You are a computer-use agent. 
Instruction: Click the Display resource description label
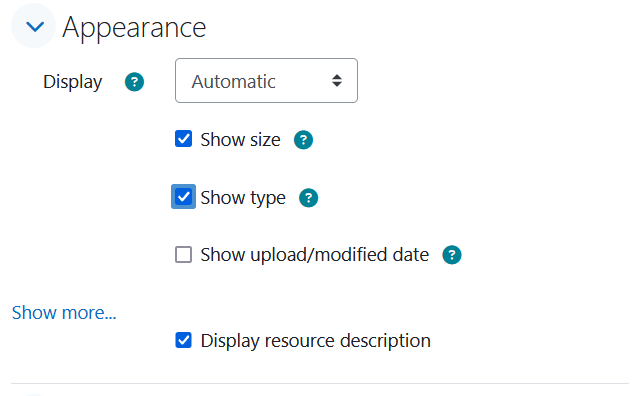(315, 341)
